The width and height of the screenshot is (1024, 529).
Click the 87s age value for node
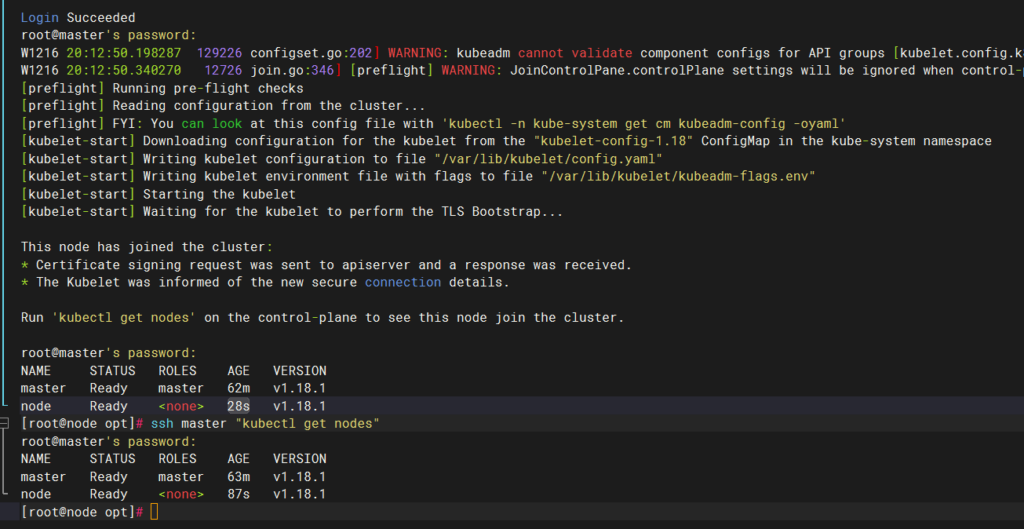(x=238, y=494)
